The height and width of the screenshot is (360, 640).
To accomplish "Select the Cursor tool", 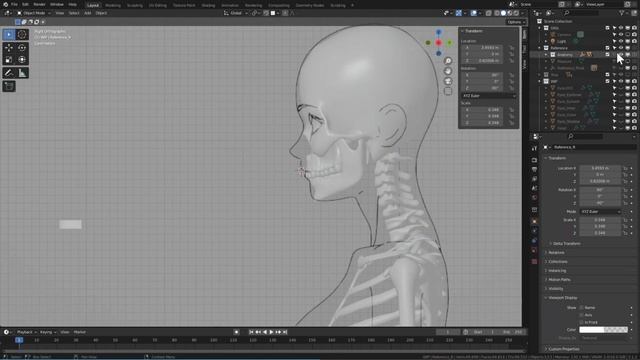I will (x=22, y=34).
